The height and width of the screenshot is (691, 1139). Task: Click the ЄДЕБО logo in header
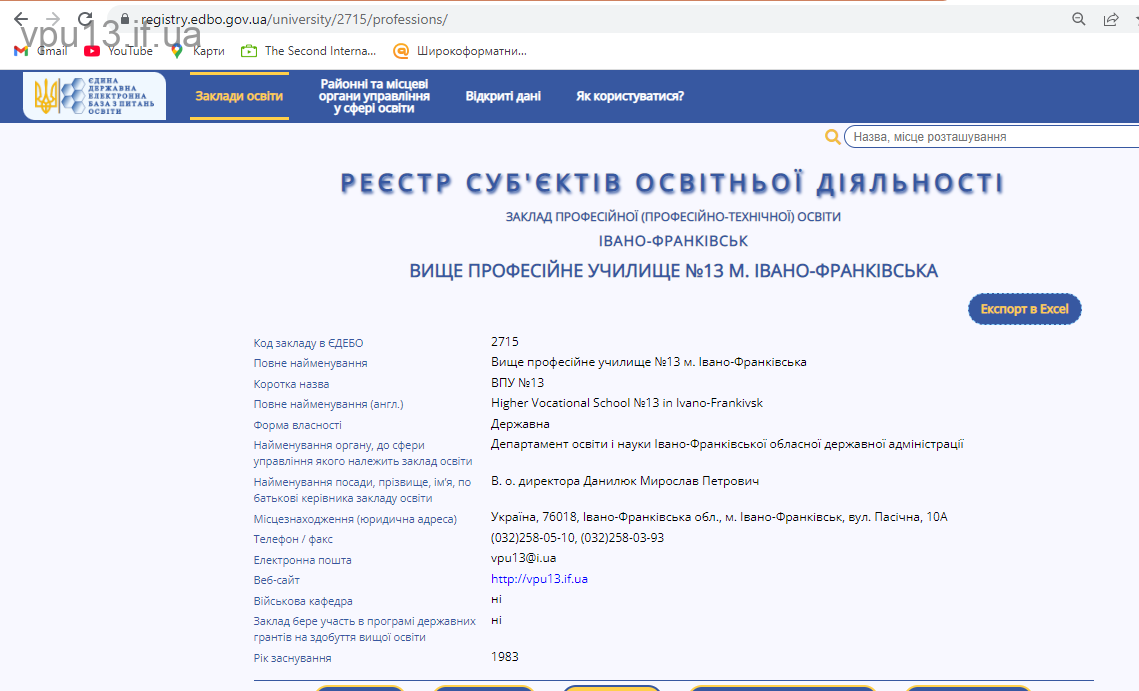[95, 96]
